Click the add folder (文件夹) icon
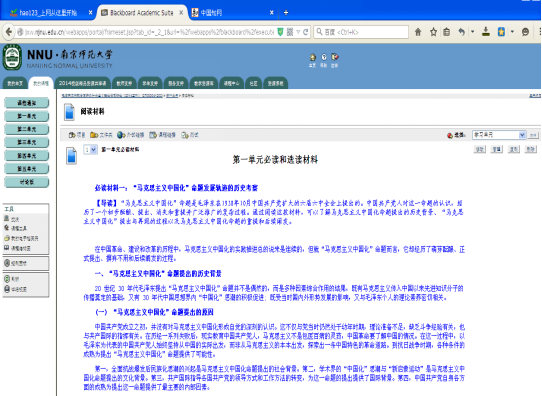542x396 pixels. click(94, 135)
